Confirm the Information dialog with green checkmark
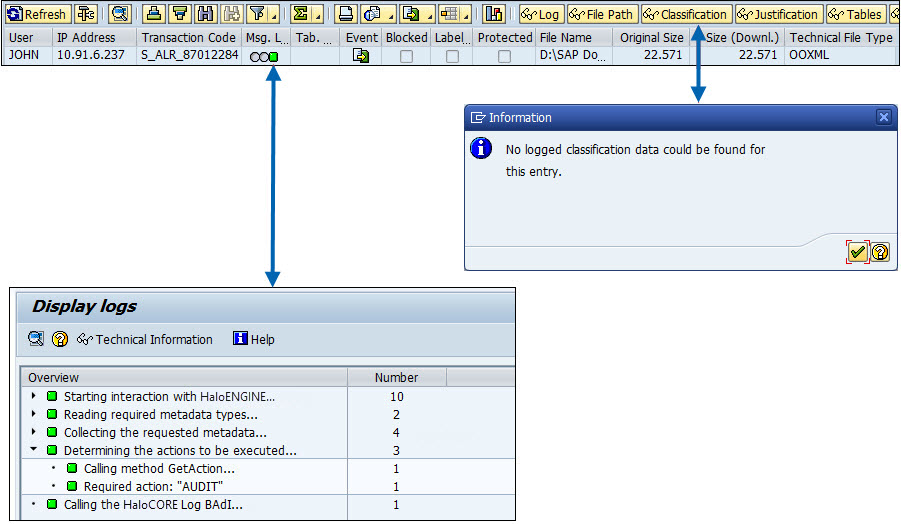 click(857, 252)
